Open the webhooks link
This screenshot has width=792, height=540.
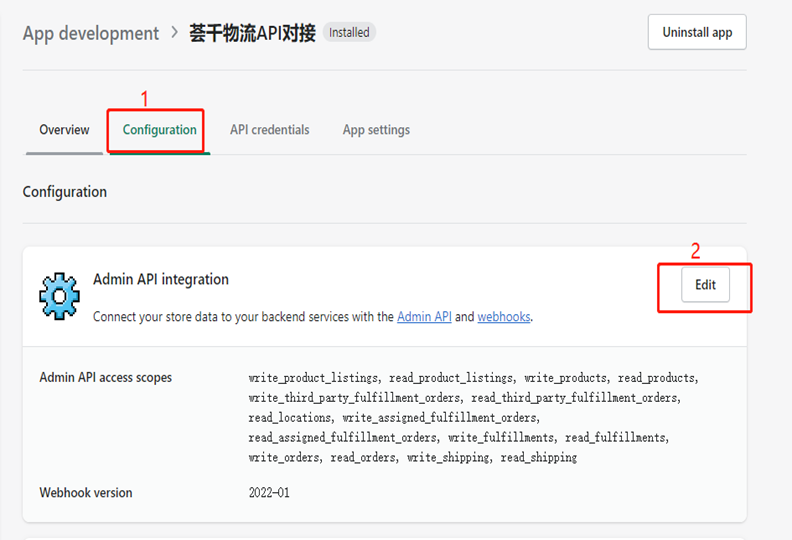tap(504, 317)
